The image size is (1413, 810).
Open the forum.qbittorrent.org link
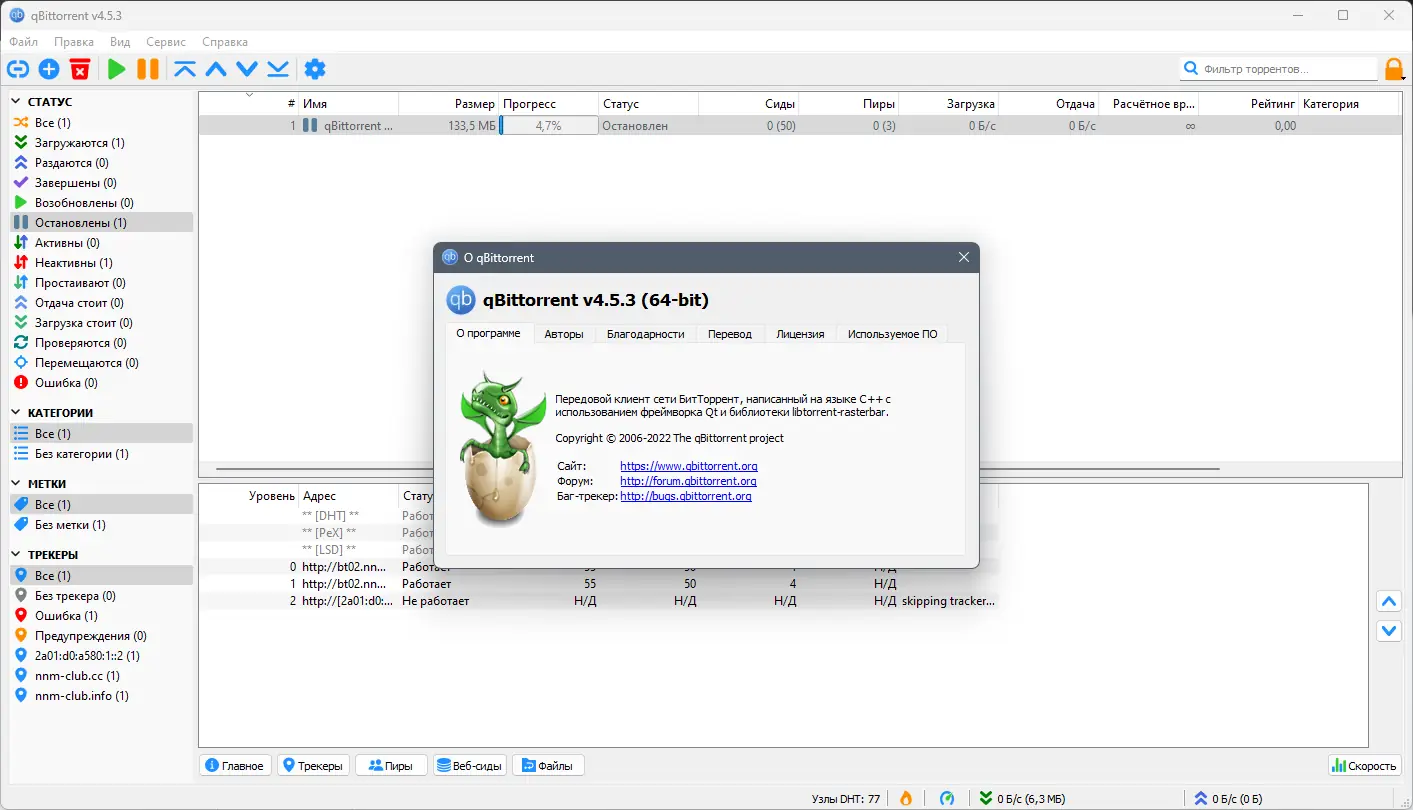pyautogui.click(x=688, y=481)
